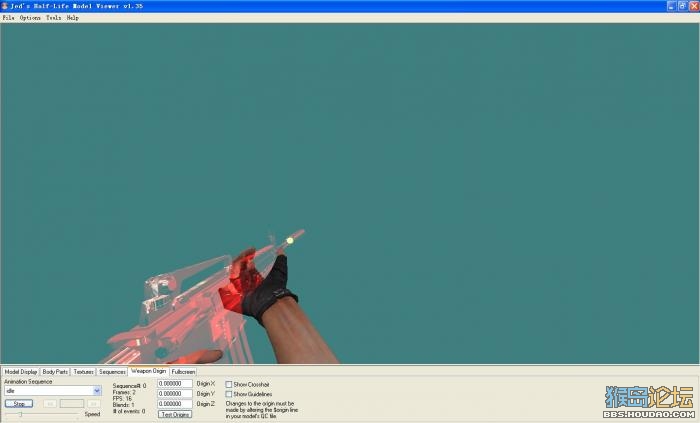The width and height of the screenshot is (700, 423).
Task: Minimize the Model Viewer window
Action: [671, 6]
